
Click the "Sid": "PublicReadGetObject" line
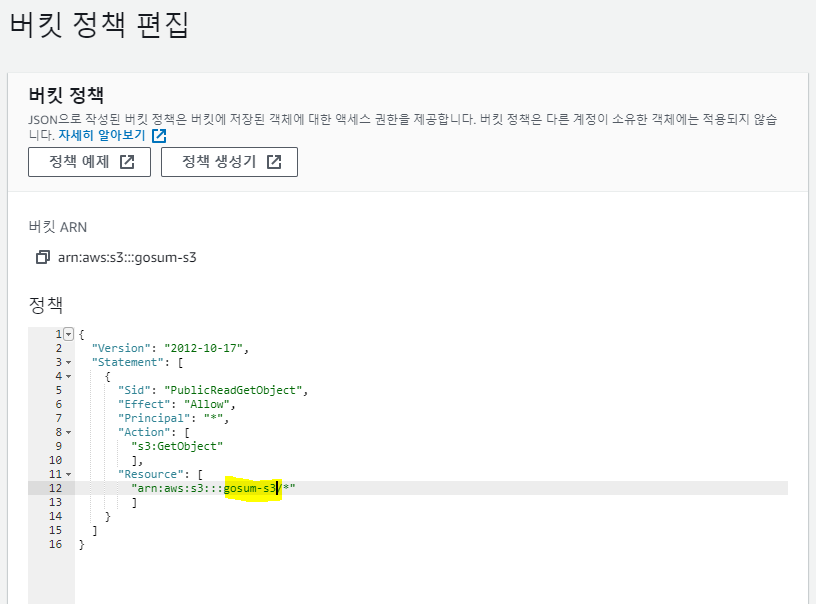213,390
